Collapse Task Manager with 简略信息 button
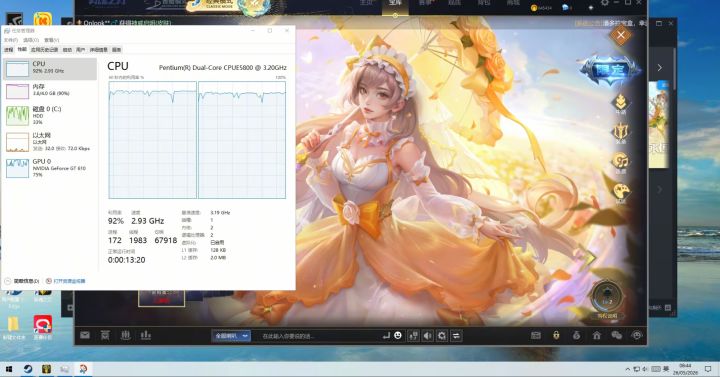Viewport: 720px width, 377px height. pos(22,281)
